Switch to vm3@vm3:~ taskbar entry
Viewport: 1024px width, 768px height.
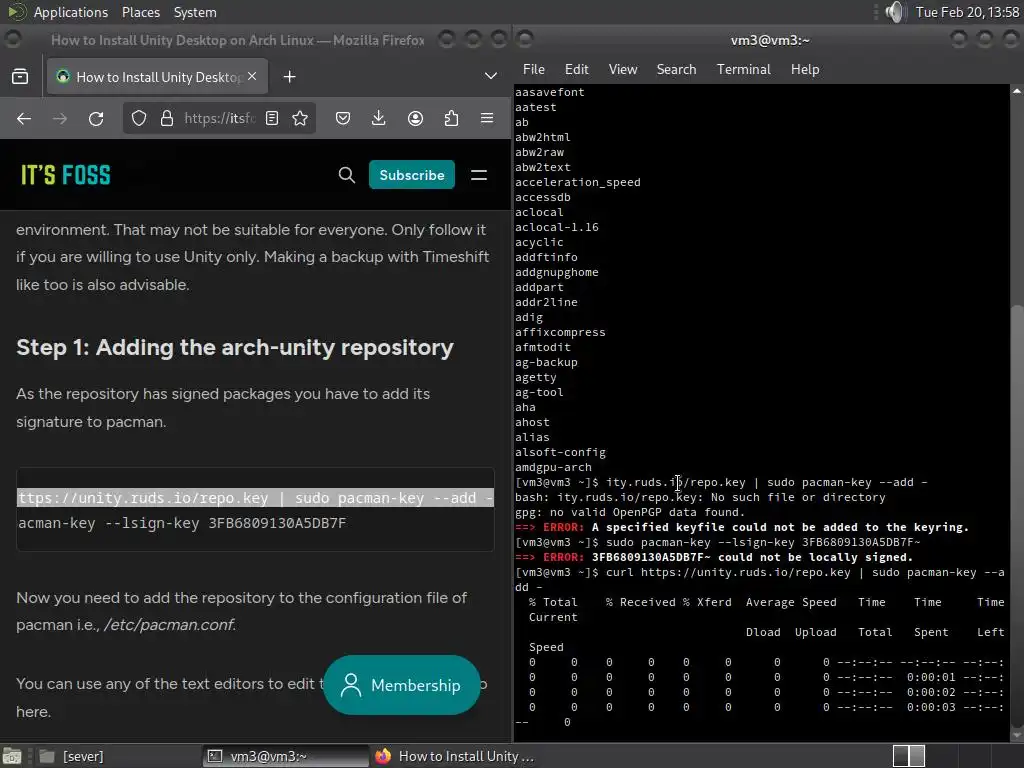(x=286, y=756)
